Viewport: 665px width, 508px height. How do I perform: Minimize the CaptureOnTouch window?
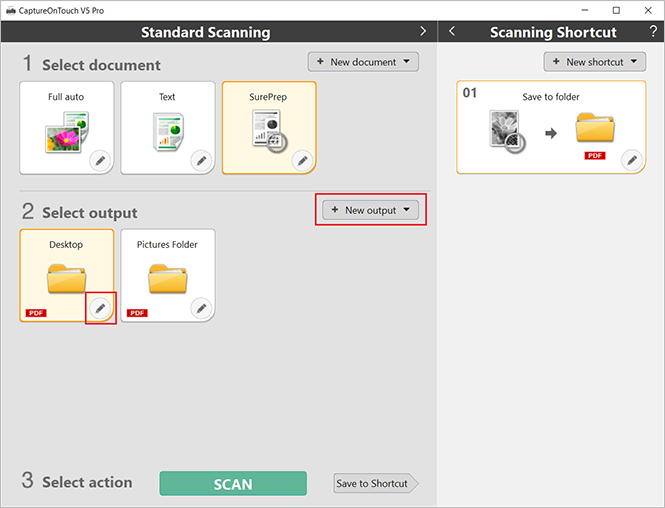[585, 10]
